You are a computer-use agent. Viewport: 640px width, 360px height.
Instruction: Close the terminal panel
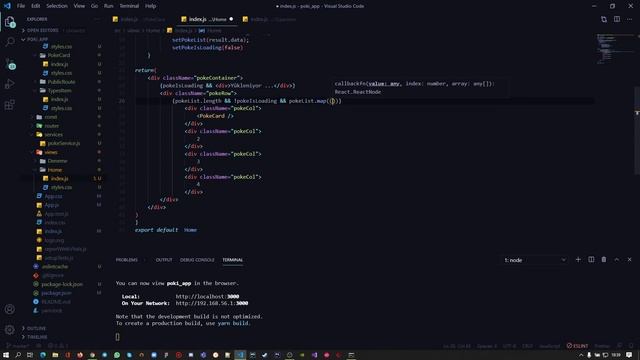click(629, 260)
